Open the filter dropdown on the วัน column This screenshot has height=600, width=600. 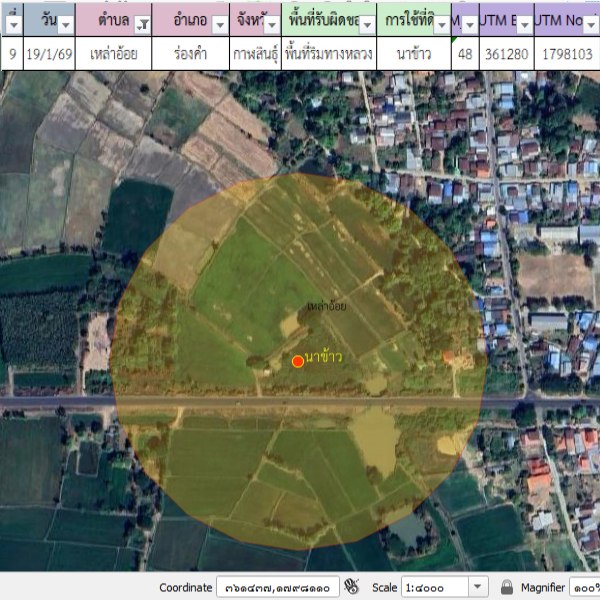click(65, 24)
